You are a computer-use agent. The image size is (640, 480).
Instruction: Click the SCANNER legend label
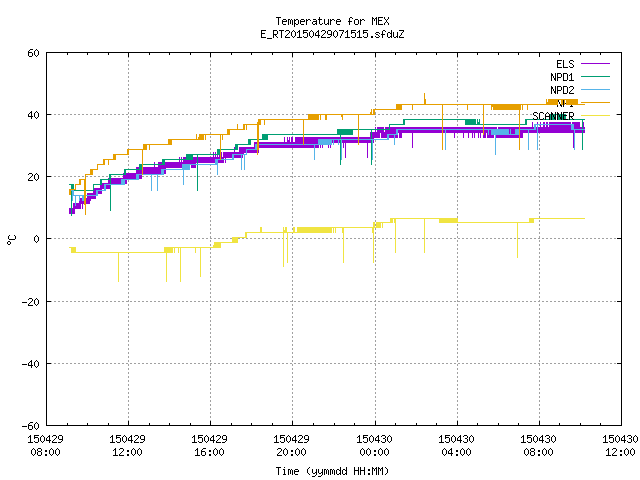[553, 116]
